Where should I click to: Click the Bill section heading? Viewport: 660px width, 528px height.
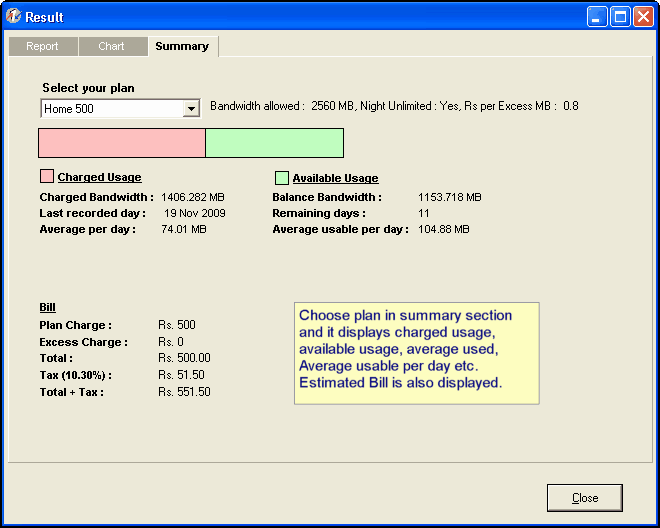pos(47,308)
